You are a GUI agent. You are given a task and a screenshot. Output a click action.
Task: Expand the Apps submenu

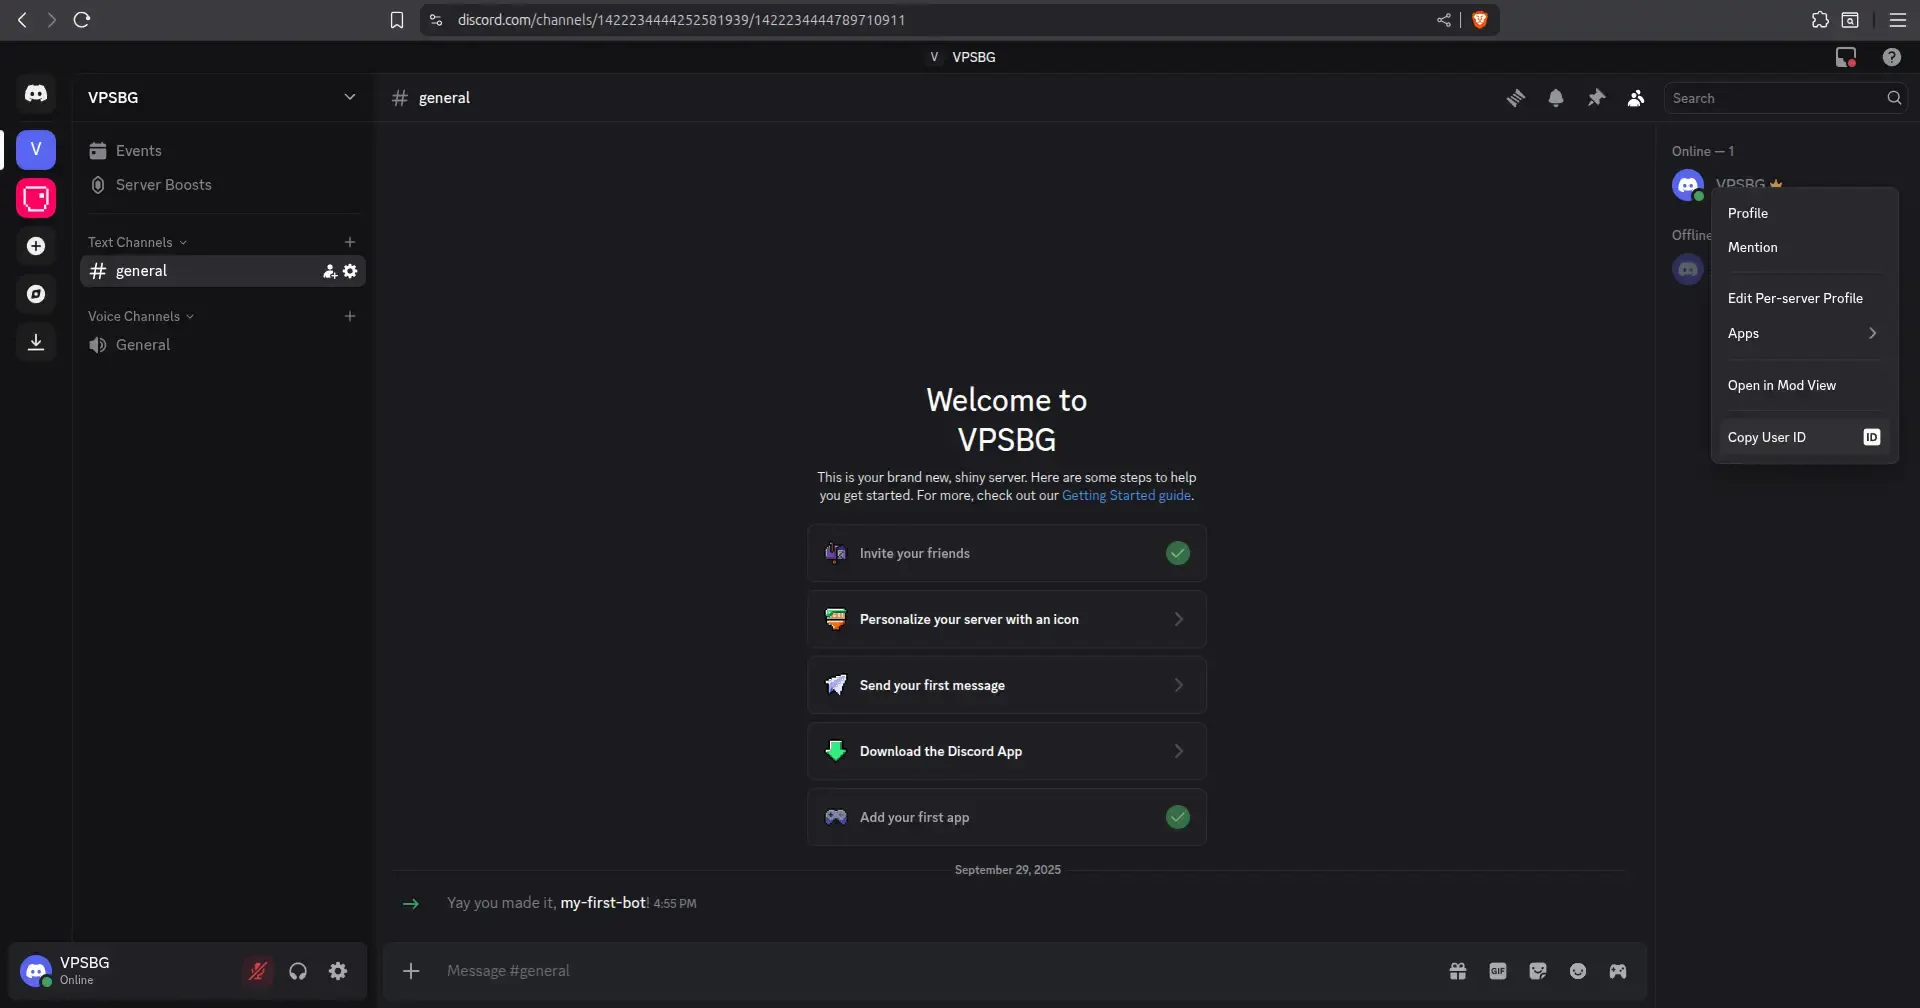point(1801,334)
